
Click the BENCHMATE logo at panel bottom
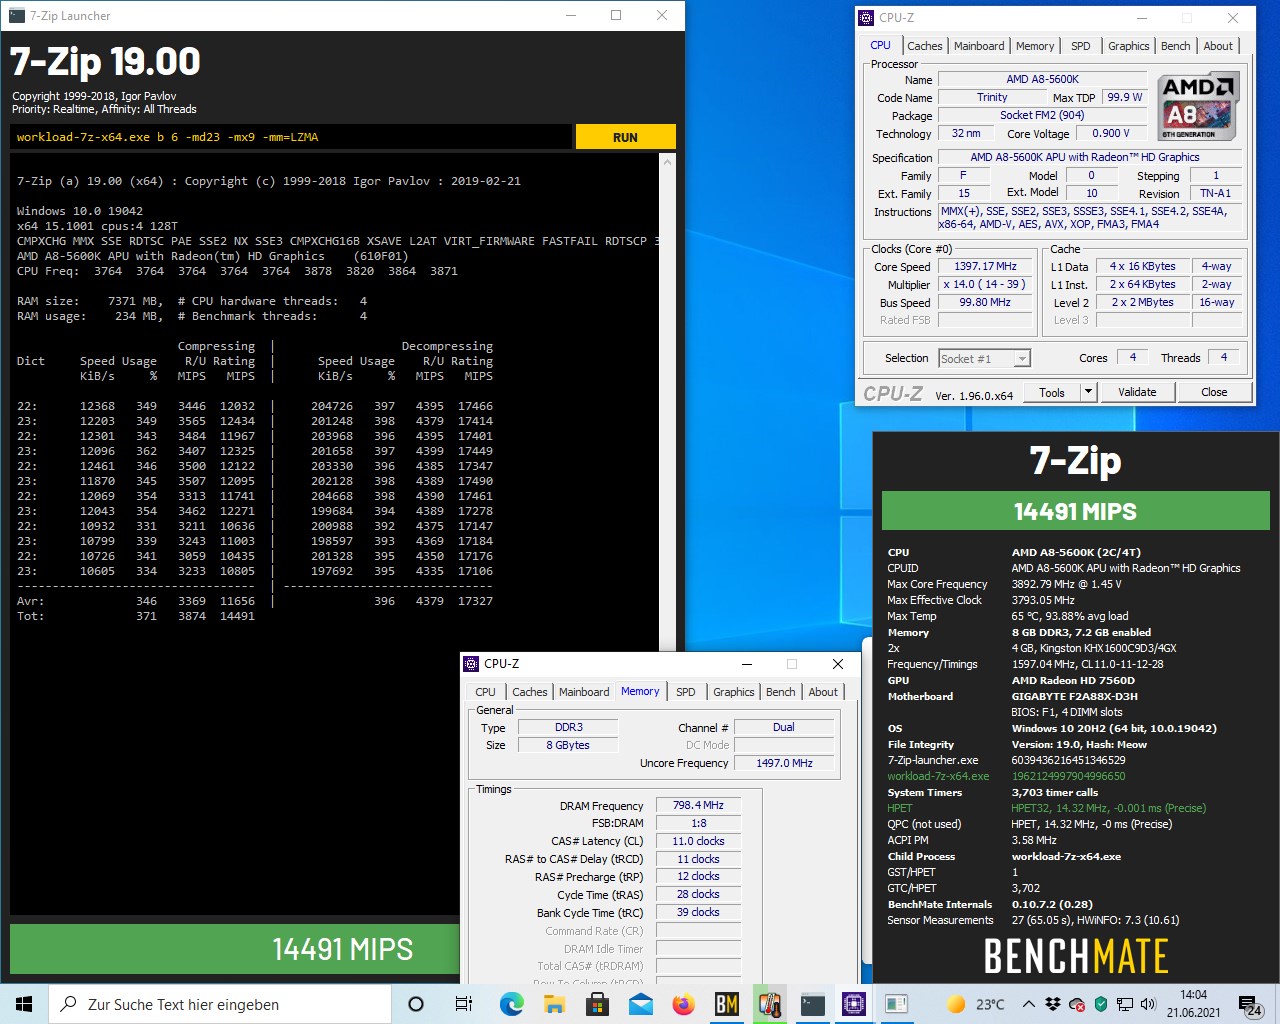tap(1076, 956)
